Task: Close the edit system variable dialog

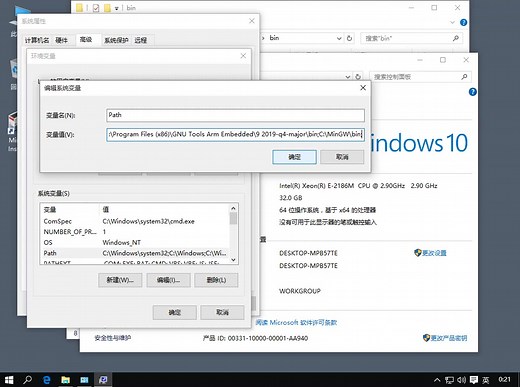Action: pyautogui.click(x=363, y=88)
